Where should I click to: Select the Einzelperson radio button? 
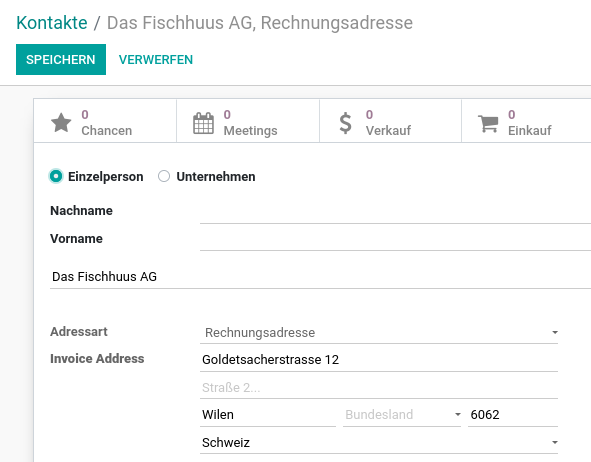56,176
